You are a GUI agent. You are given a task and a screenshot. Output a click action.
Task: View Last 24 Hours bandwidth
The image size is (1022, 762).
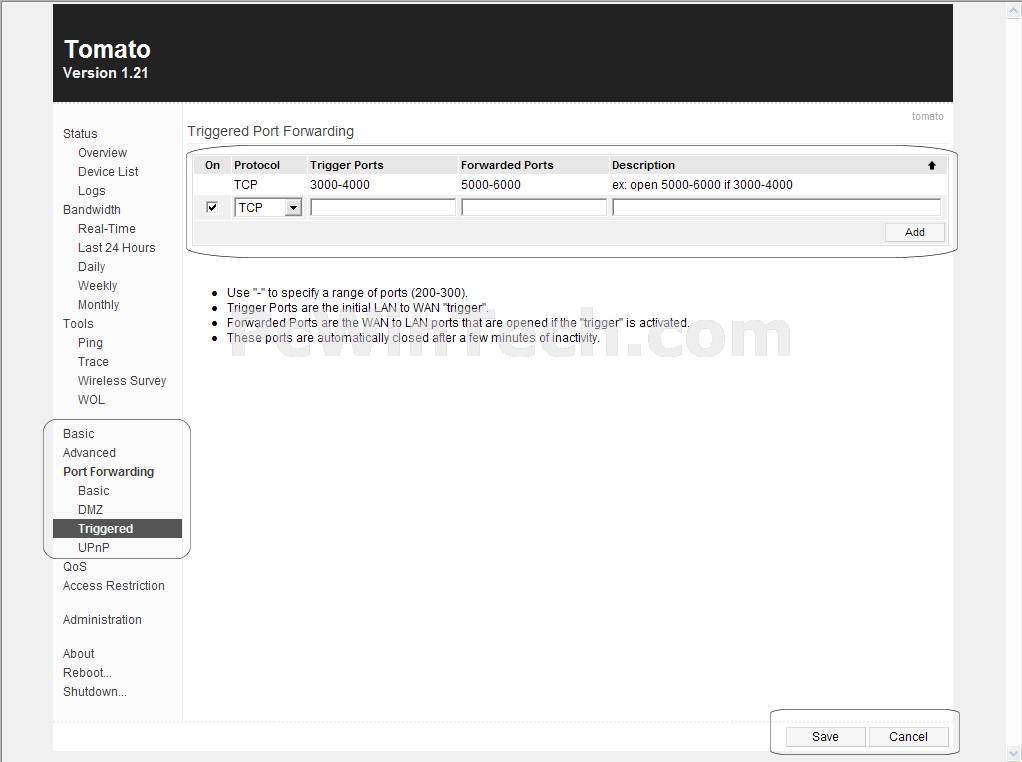(117, 248)
